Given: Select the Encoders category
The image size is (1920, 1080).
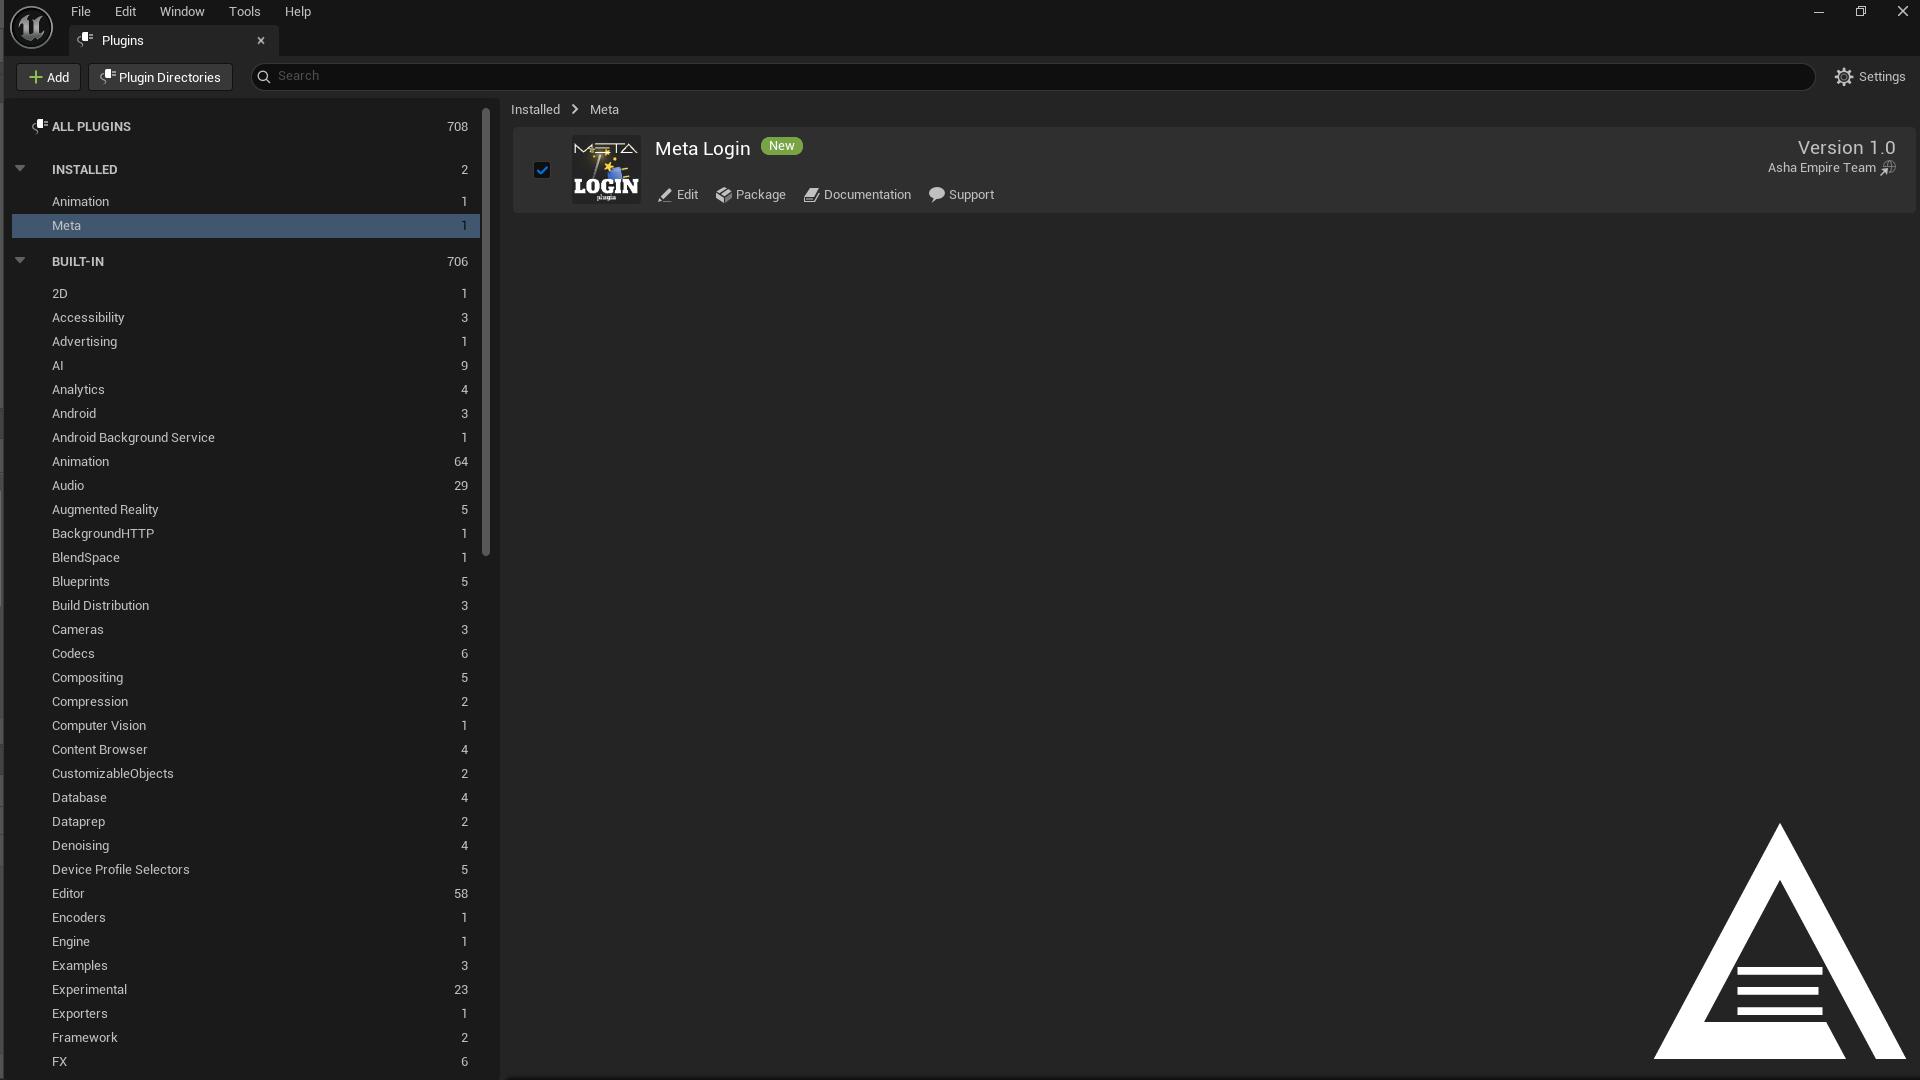Looking at the screenshot, I should (246, 918).
